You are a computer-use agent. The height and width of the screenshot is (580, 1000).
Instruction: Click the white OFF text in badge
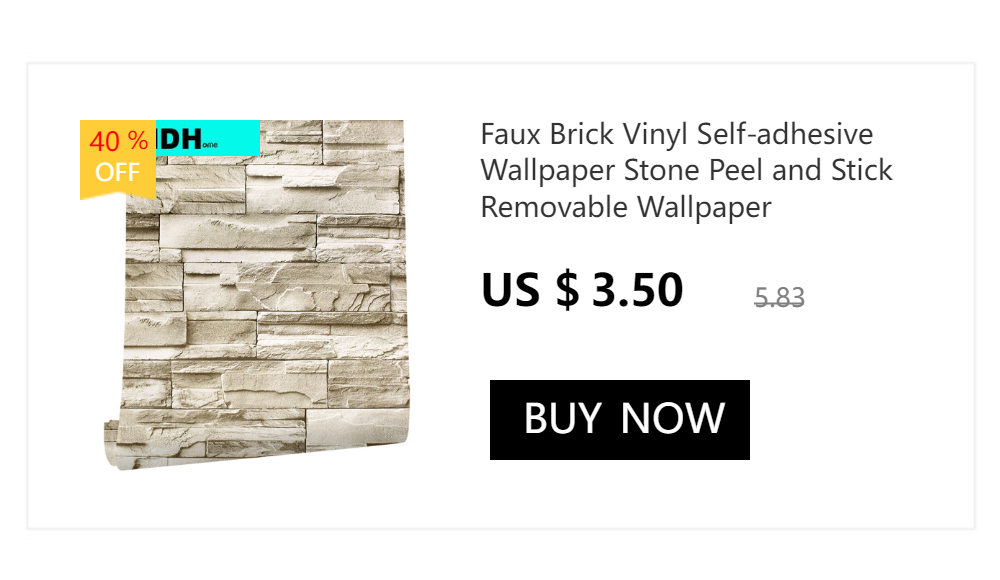[117, 172]
